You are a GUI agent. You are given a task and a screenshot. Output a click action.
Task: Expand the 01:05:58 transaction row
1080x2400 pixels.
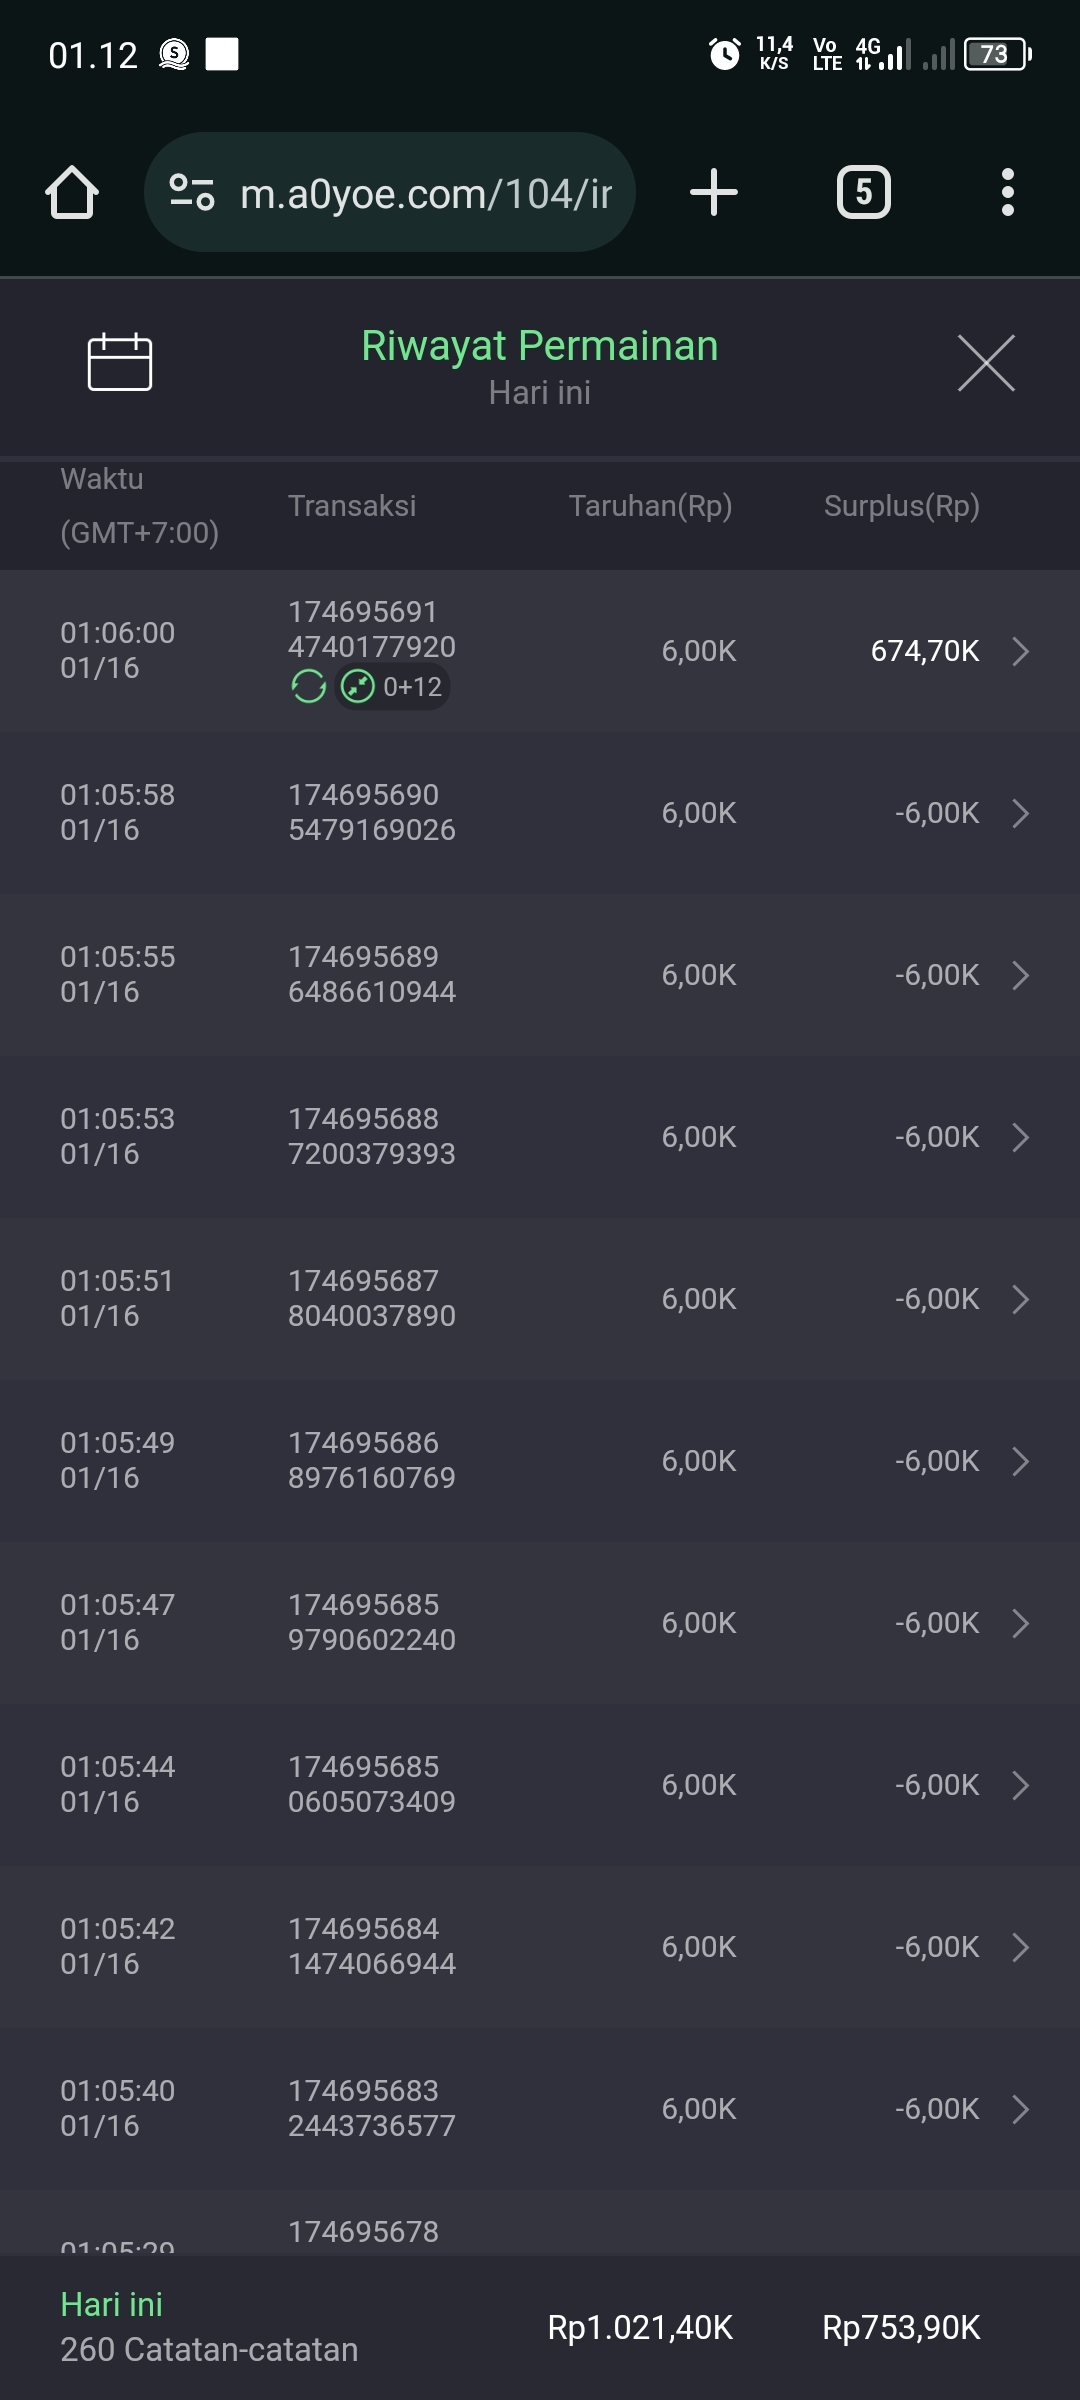(1020, 813)
